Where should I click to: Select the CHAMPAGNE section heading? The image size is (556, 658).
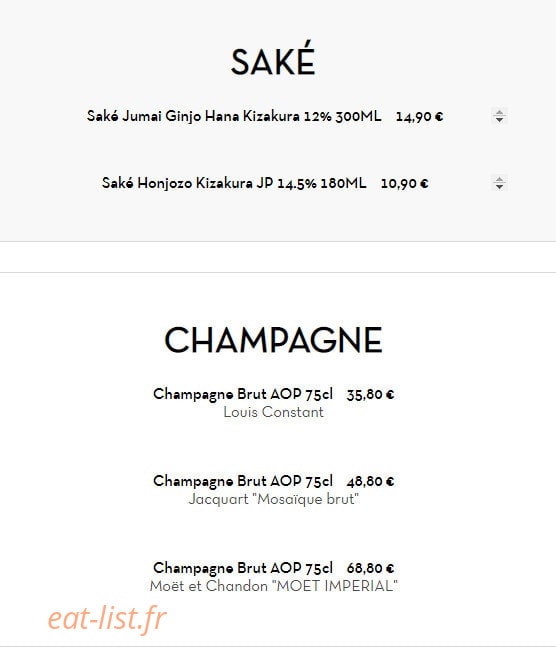273,340
